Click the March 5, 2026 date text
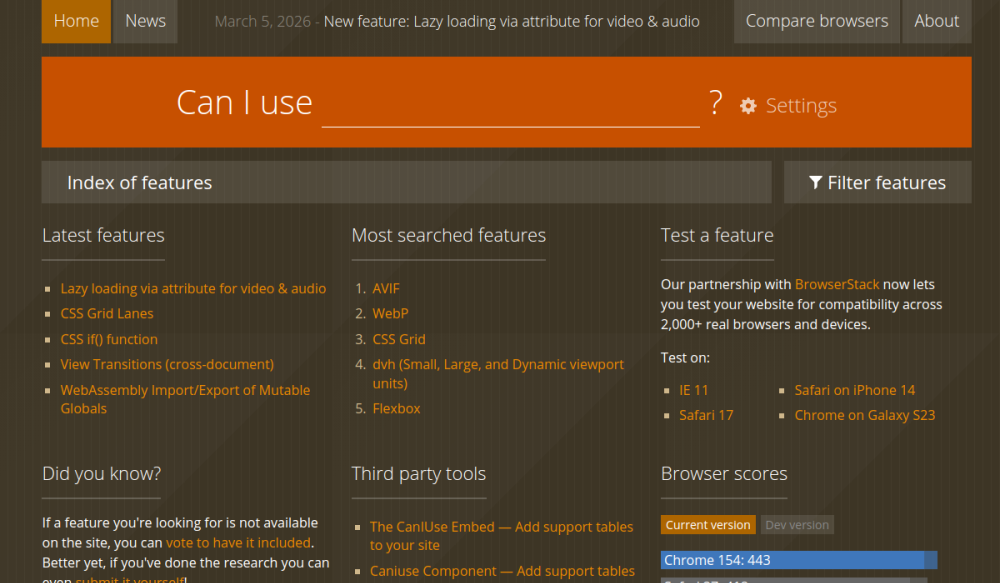The width and height of the screenshot is (1000, 583). pyautogui.click(x=263, y=22)
